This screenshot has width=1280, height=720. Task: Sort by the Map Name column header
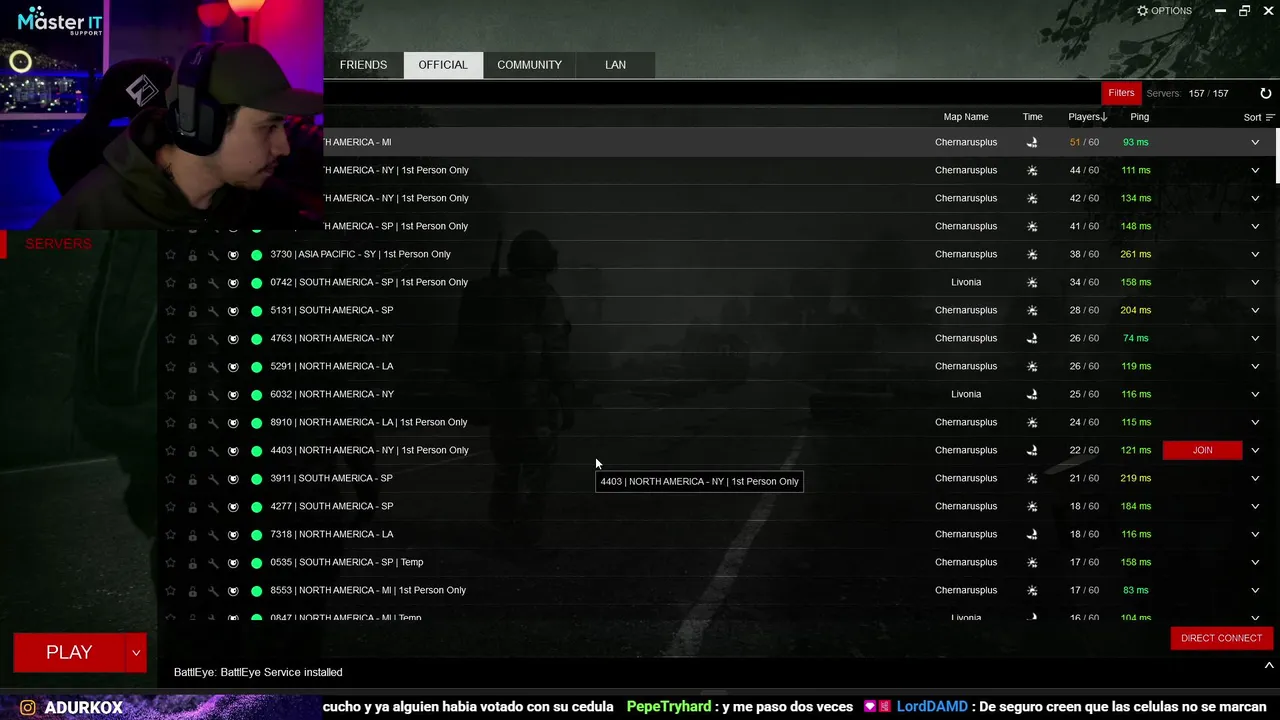tap(966, 117)
